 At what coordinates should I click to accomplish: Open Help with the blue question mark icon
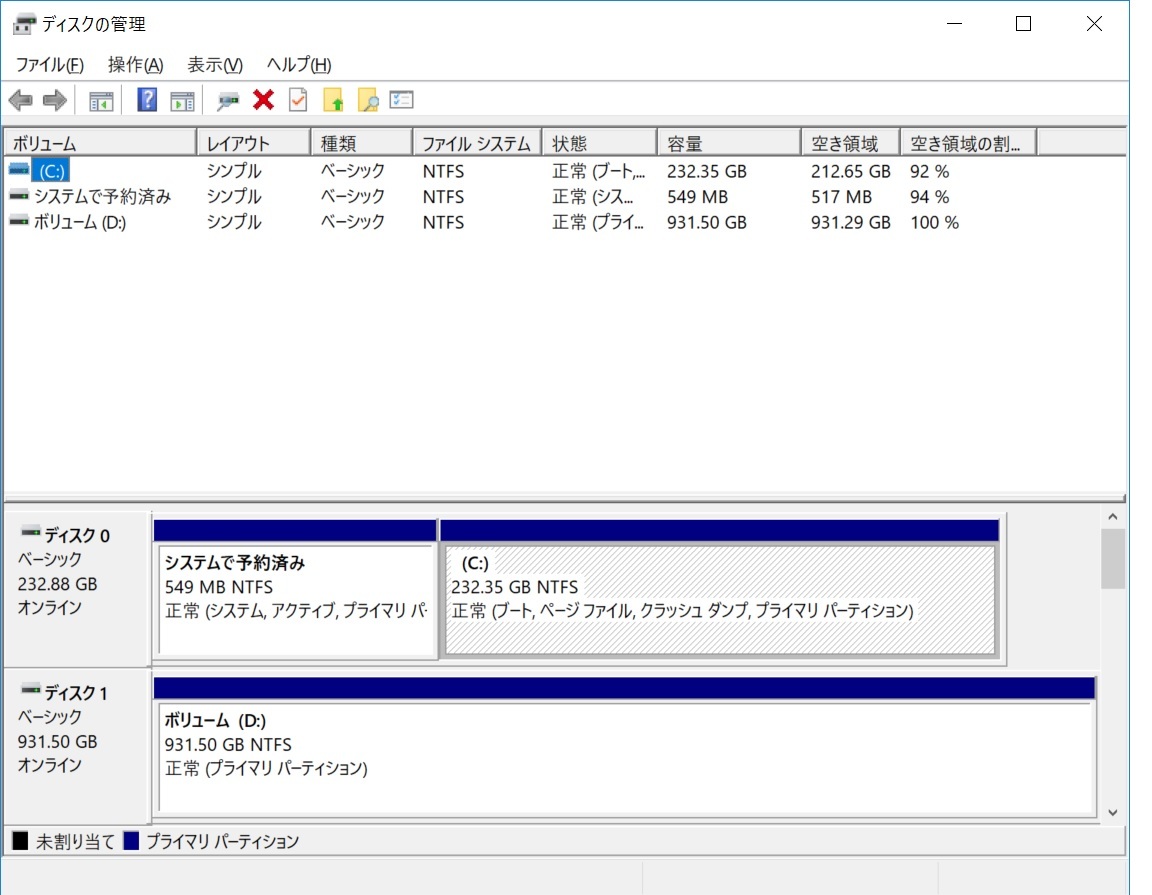coord(147,100)
